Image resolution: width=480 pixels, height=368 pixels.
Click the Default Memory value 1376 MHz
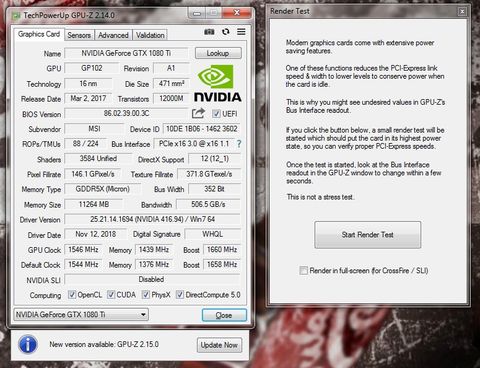coord(154,265)
